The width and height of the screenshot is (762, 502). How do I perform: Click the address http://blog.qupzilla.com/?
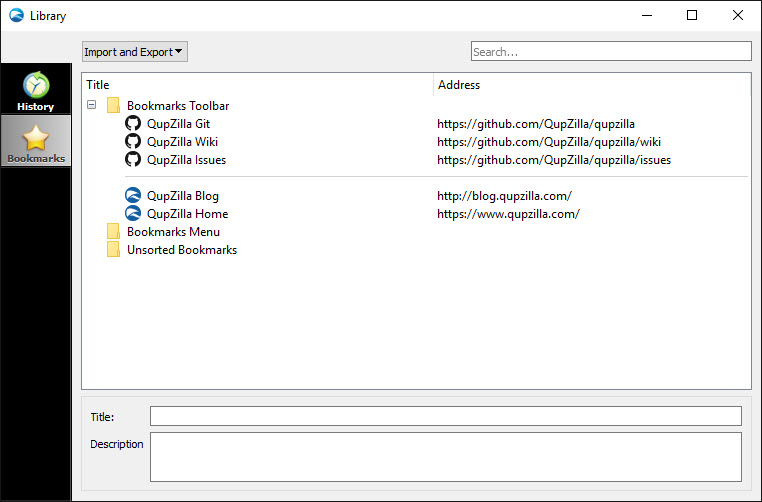click(x=504, y=196)
